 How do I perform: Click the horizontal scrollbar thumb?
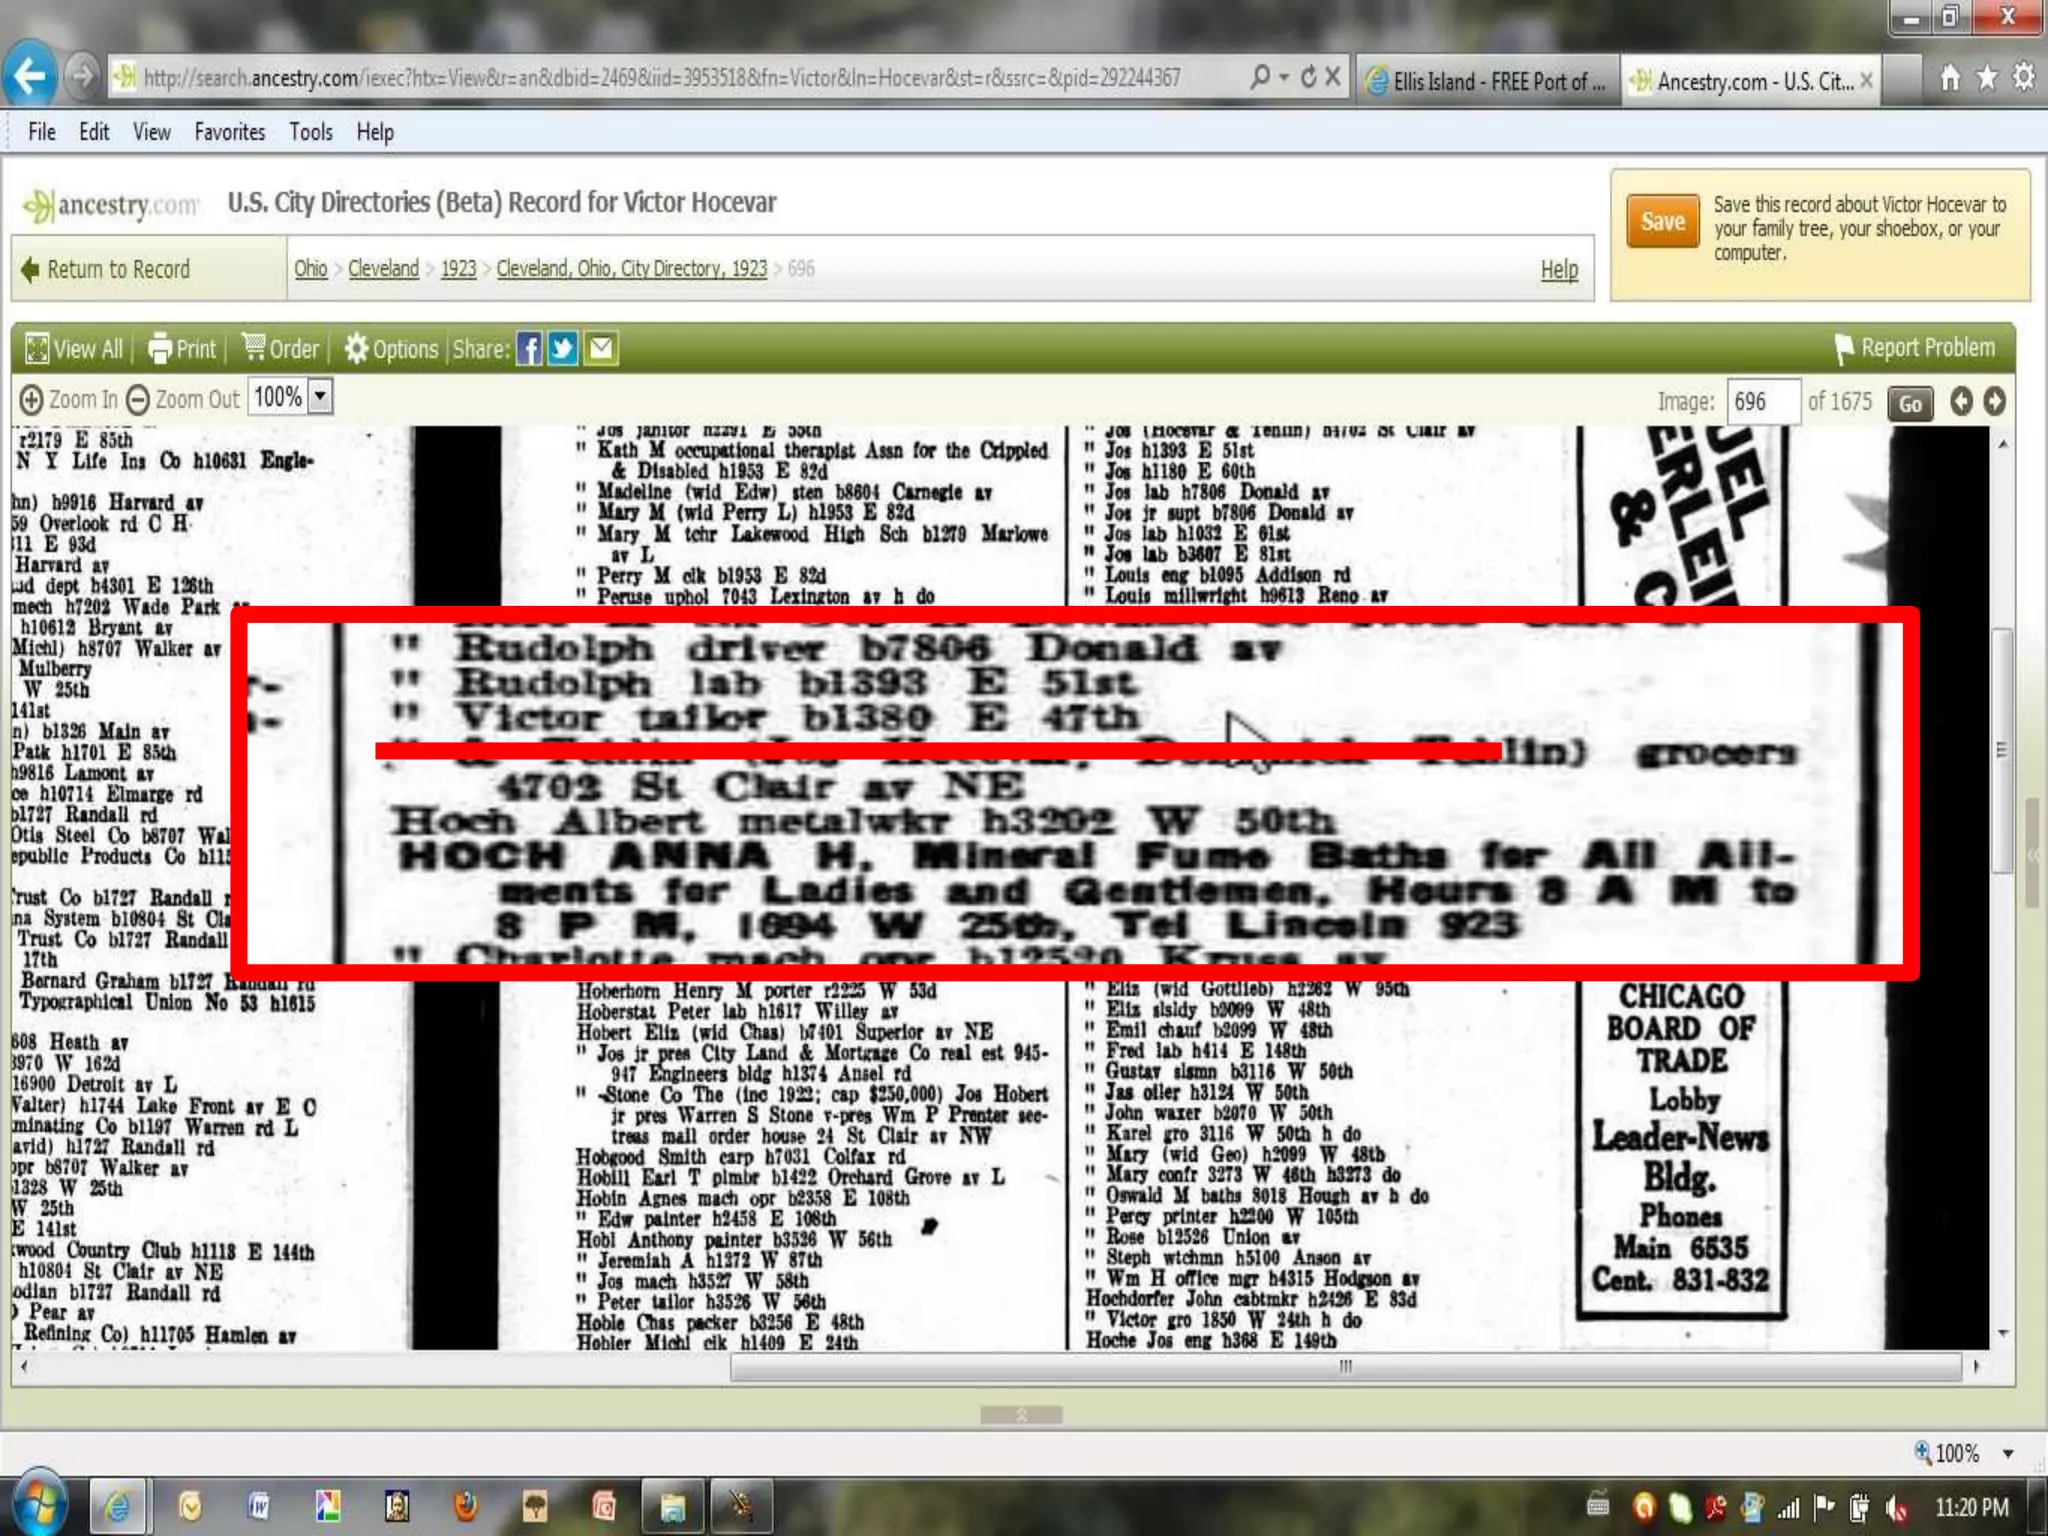click(1344, 1366)
